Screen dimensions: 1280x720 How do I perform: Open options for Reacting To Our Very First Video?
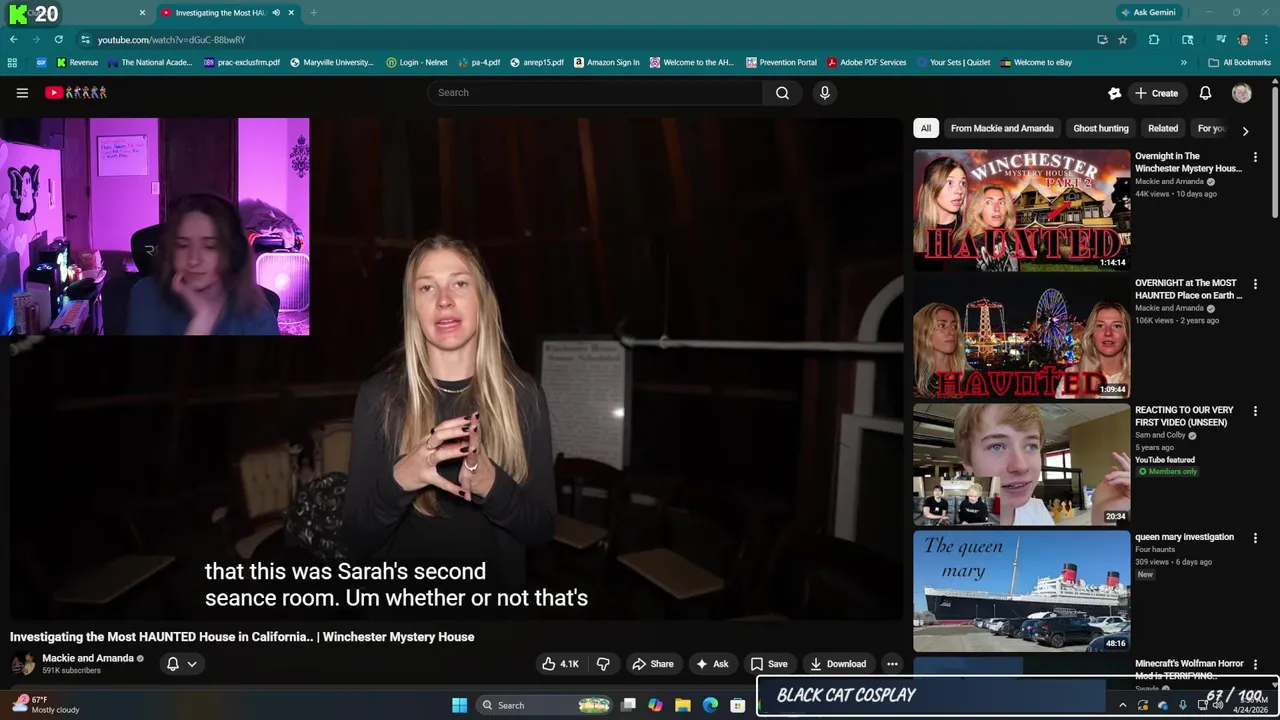pos(1255,411)
